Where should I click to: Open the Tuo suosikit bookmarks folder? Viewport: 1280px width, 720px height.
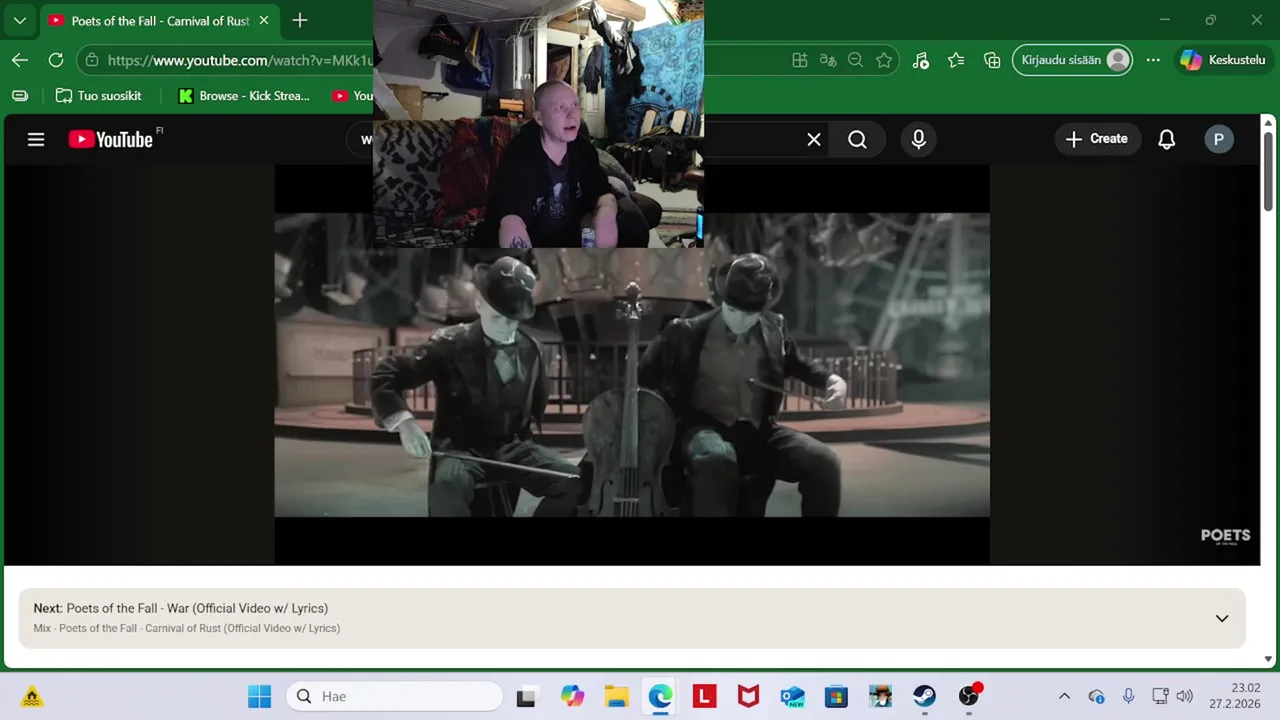click(98, 96)
